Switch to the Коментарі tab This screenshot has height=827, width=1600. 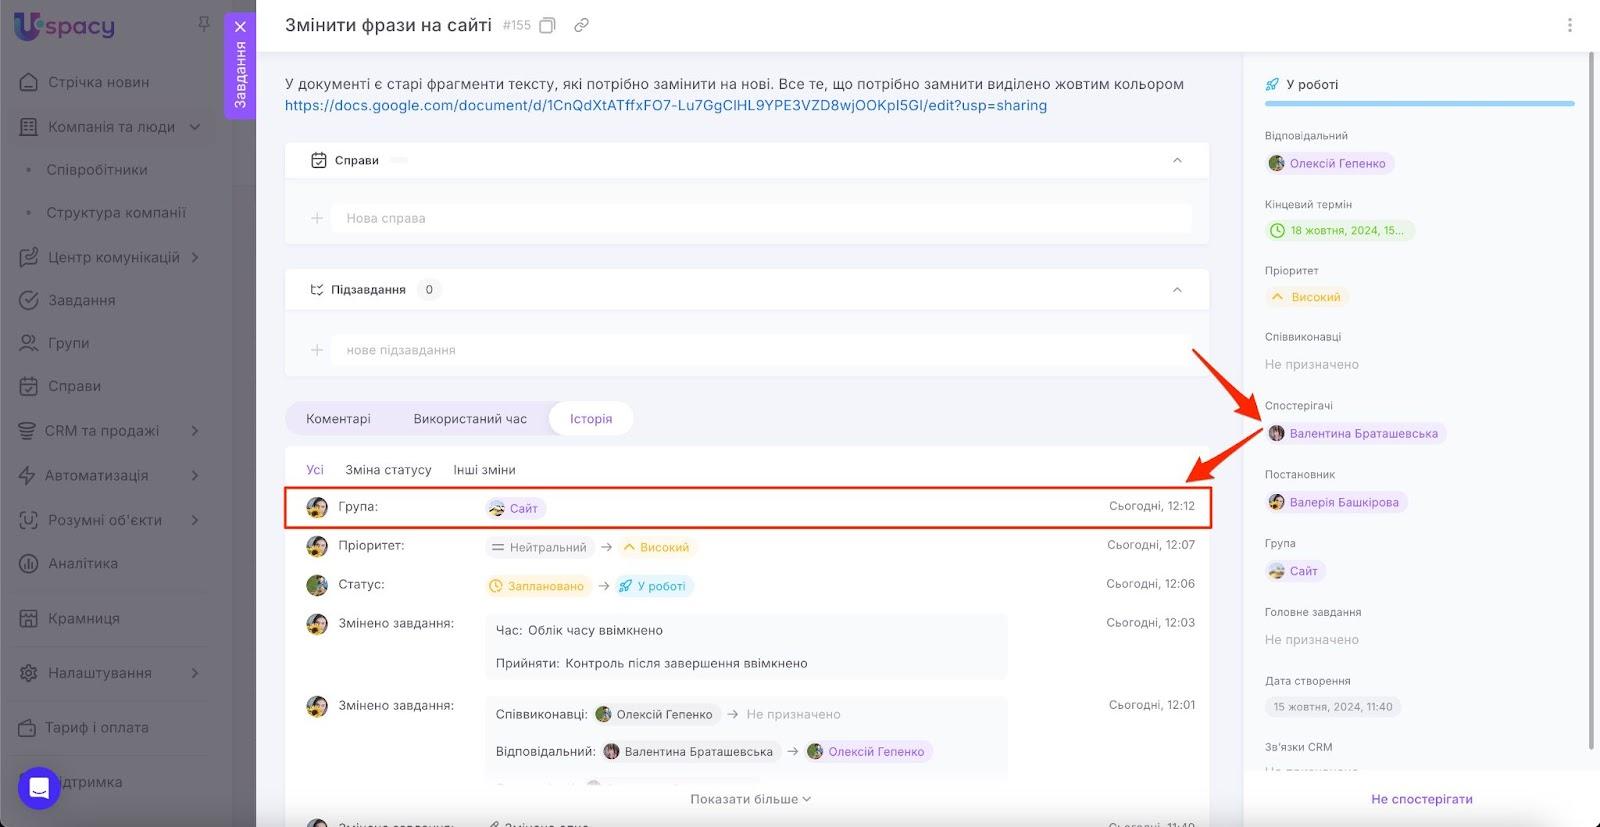click(338, 419)
